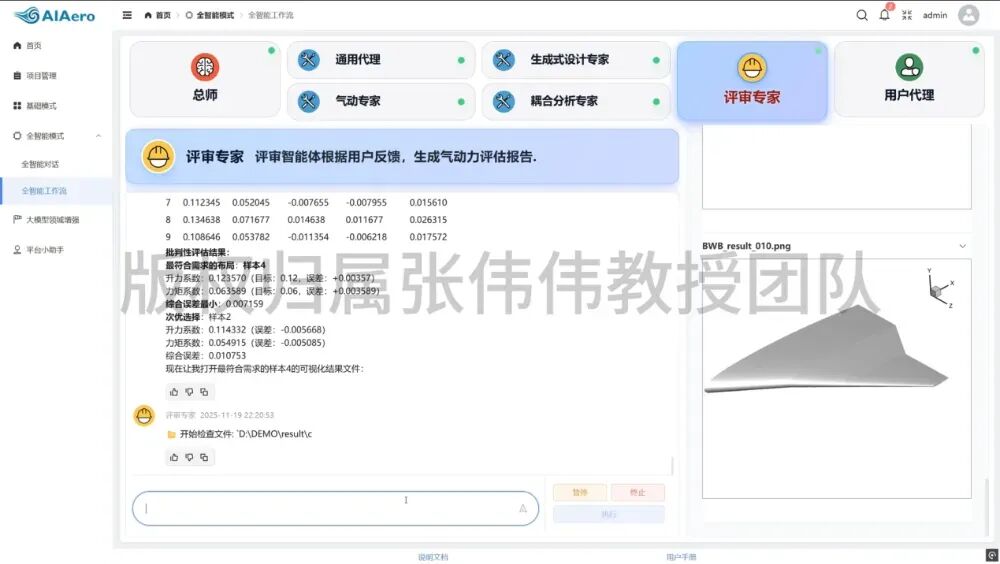Copy the 开始检查文件 message

point(204,457)
